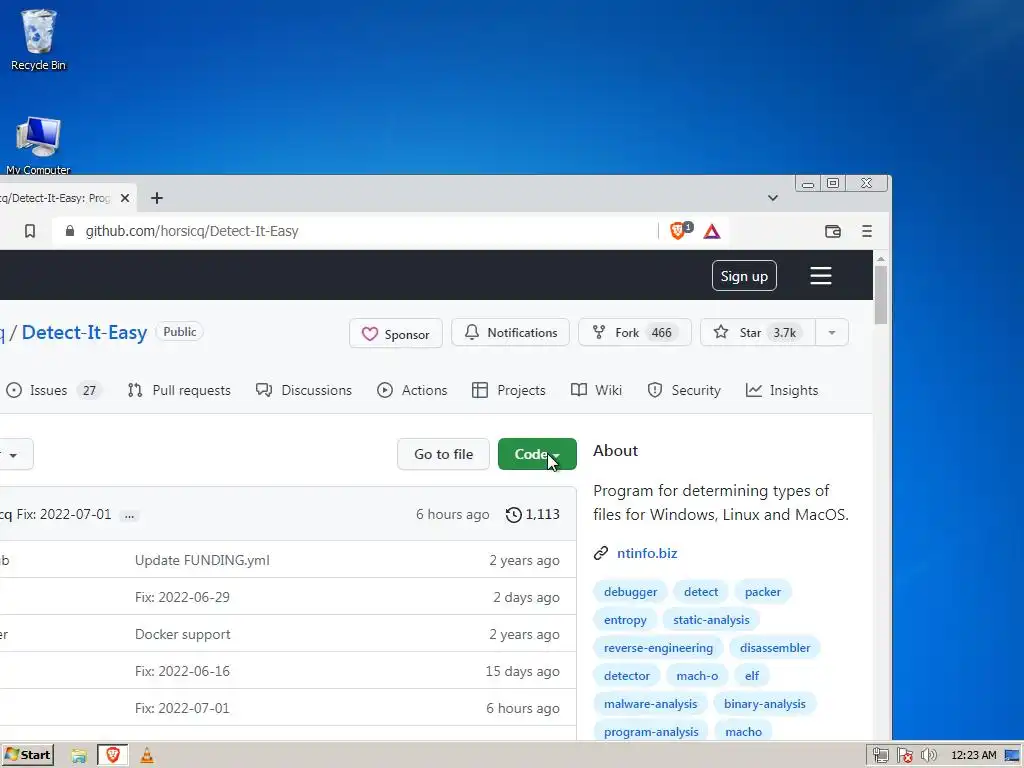Open the branch selector dropdown

click(x=13, y=455)
